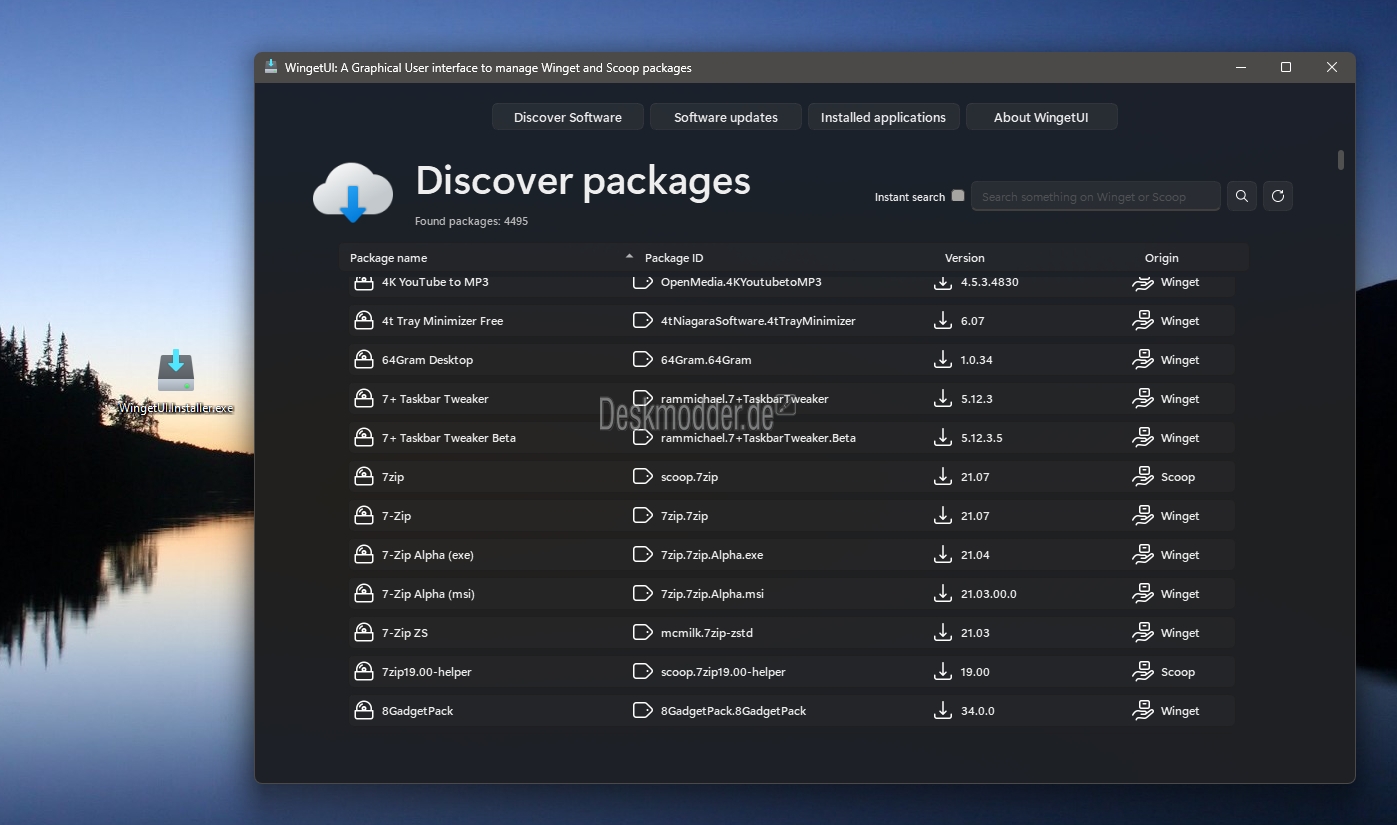Click the ID tag icon for 7zip.7zip.Alpha.msi

point(643,593)
